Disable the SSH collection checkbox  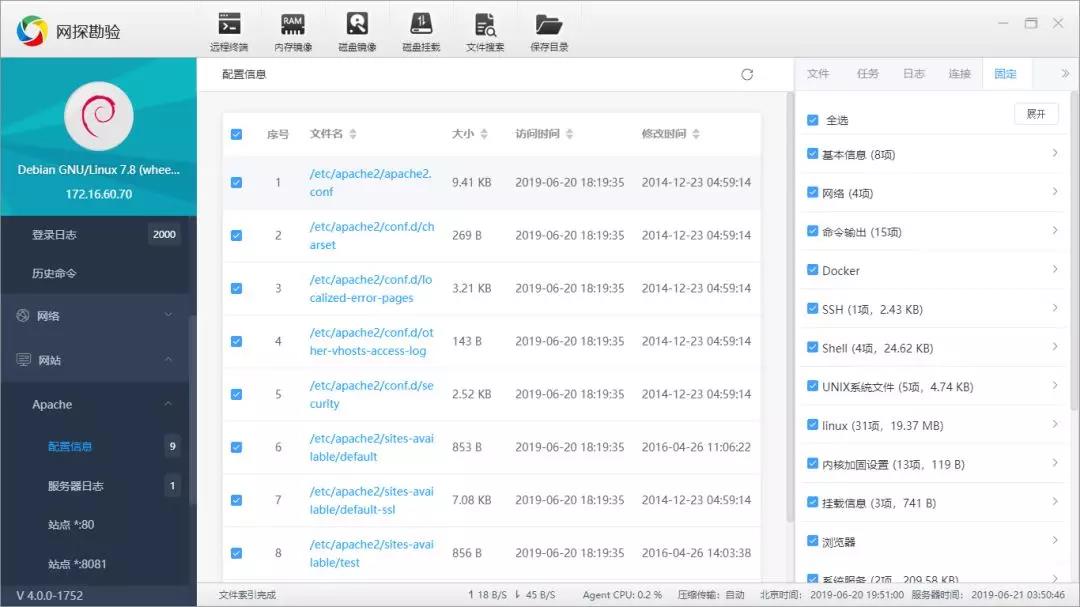click(x=812, y=309)
